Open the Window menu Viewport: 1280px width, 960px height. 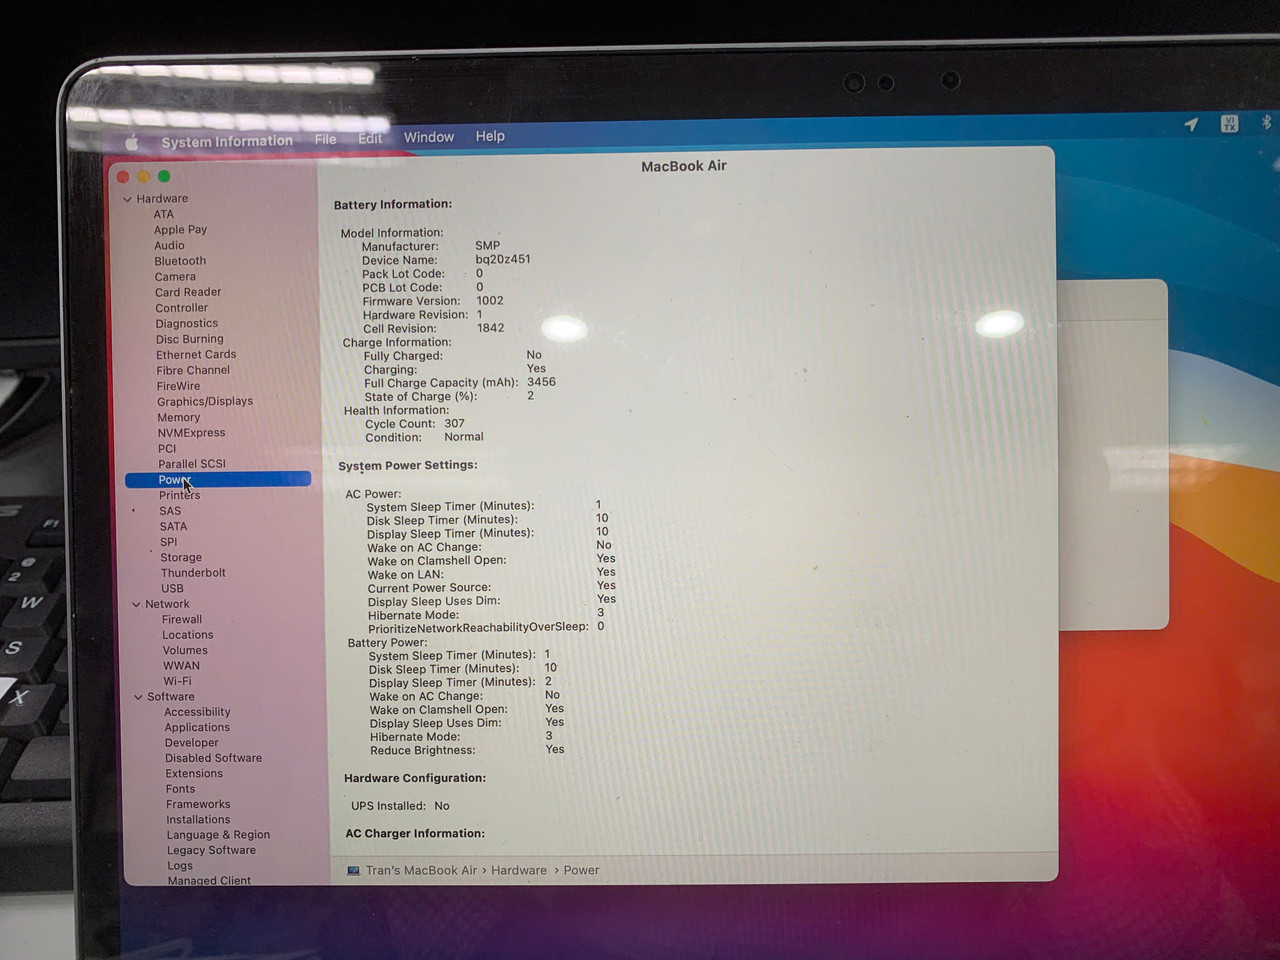(429, 137)
